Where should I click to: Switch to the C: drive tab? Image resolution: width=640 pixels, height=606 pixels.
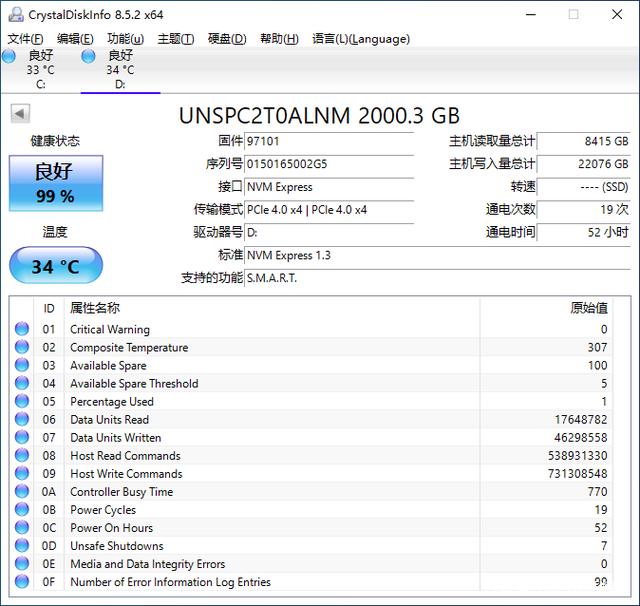point(40,70)
